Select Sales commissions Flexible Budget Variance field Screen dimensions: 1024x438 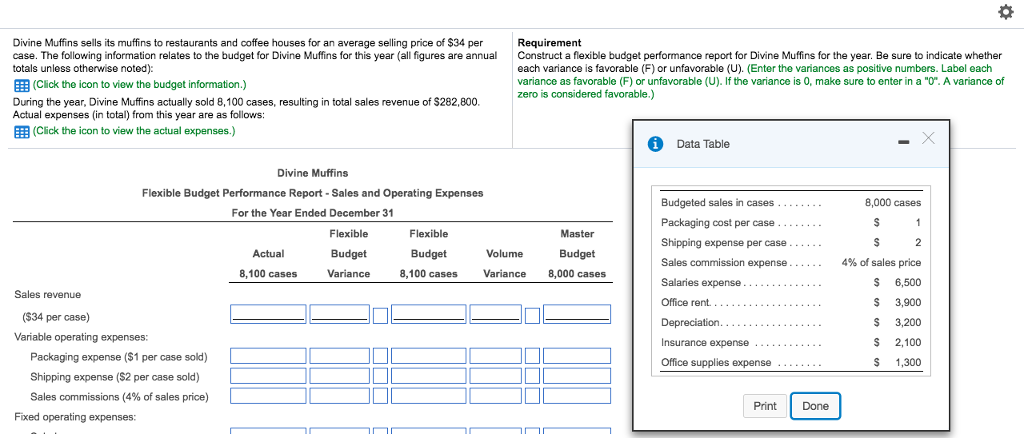tap(340, 396)
